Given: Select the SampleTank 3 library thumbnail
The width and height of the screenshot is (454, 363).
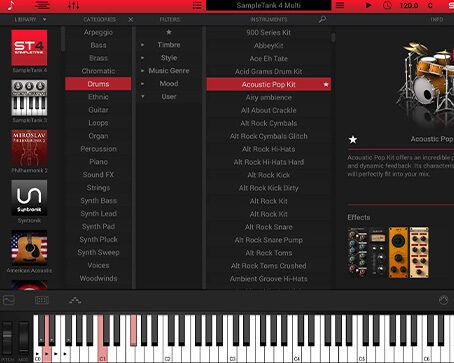Looking at the screenshot, I should [x=29, y=98].
